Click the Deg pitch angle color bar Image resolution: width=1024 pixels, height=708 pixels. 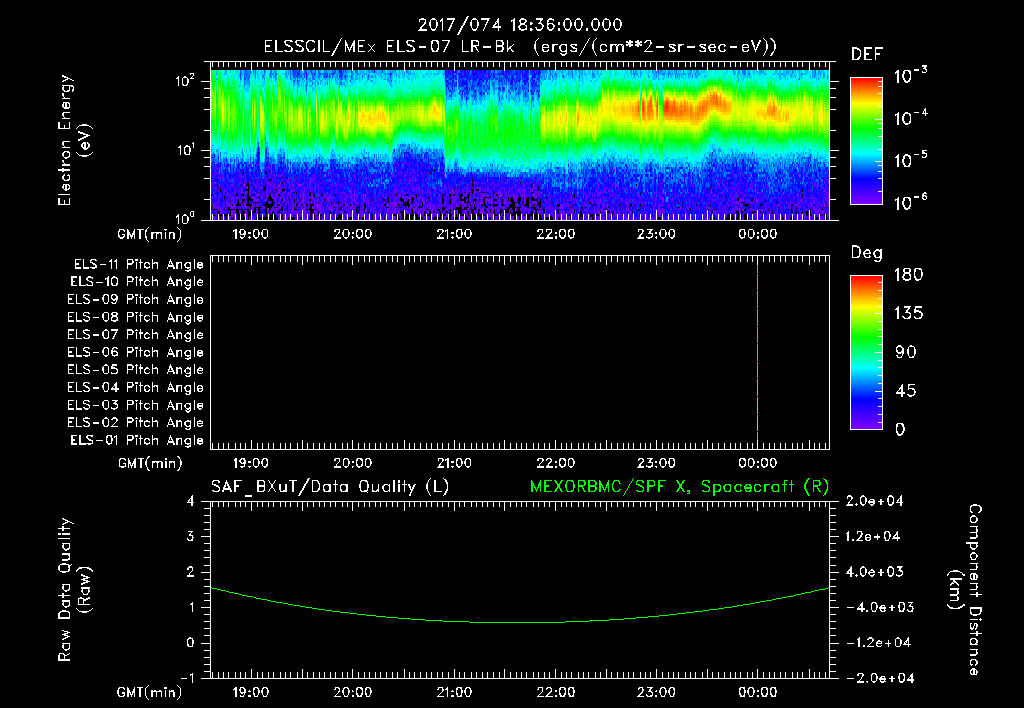pos(867,353)
